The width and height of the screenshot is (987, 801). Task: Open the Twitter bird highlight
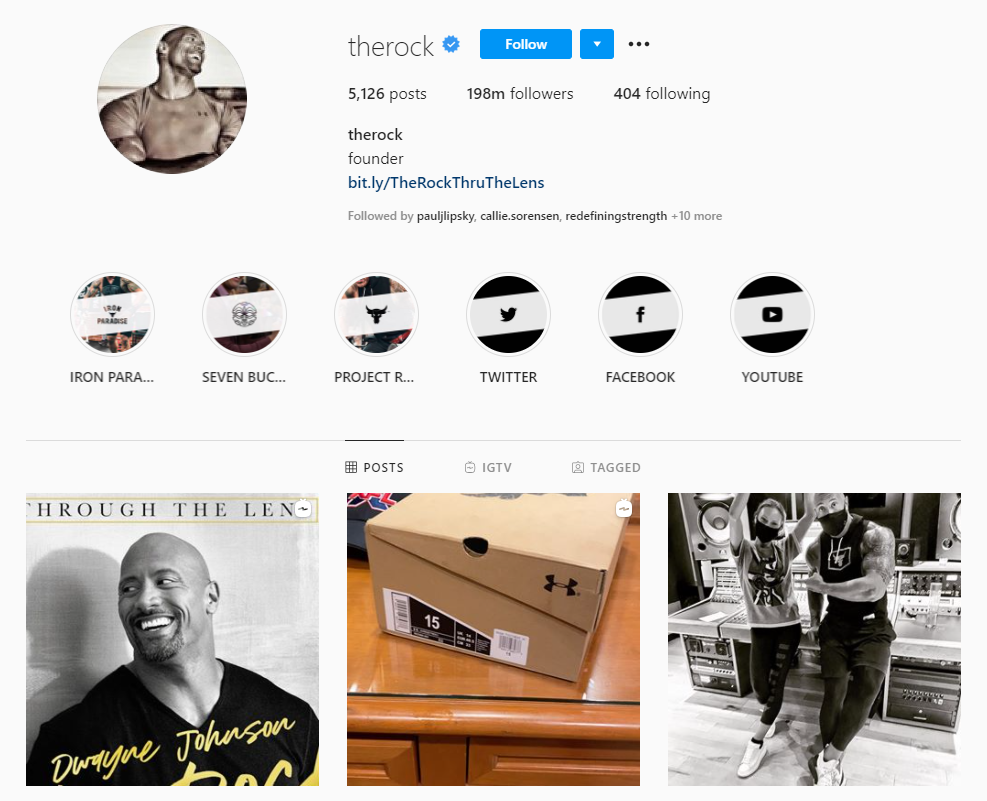[509, 314]
